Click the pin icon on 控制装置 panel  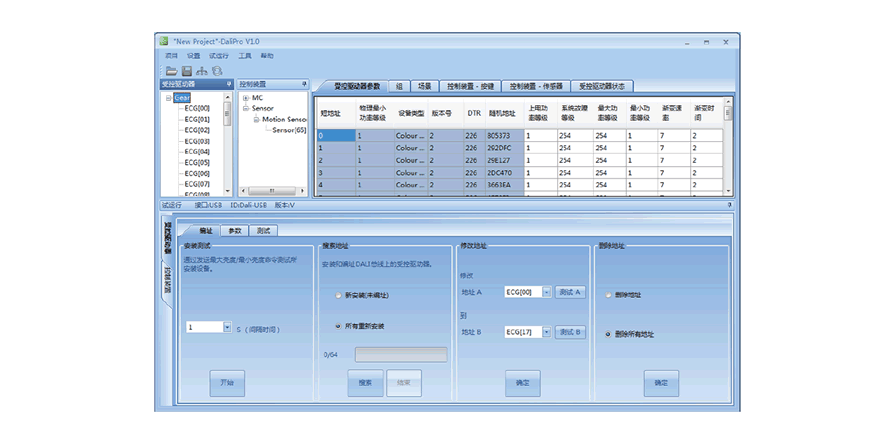305,84
